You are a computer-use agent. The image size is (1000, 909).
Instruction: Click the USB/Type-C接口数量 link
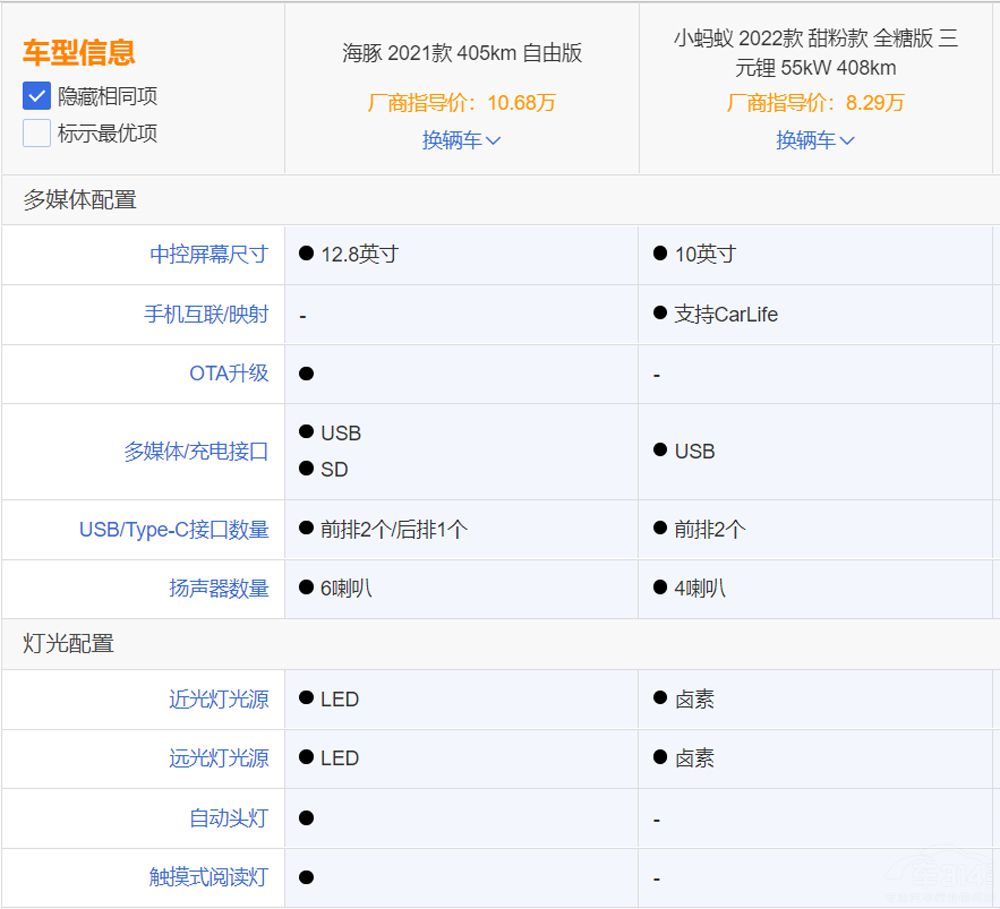pyautogui.click(x=174, y=529)
